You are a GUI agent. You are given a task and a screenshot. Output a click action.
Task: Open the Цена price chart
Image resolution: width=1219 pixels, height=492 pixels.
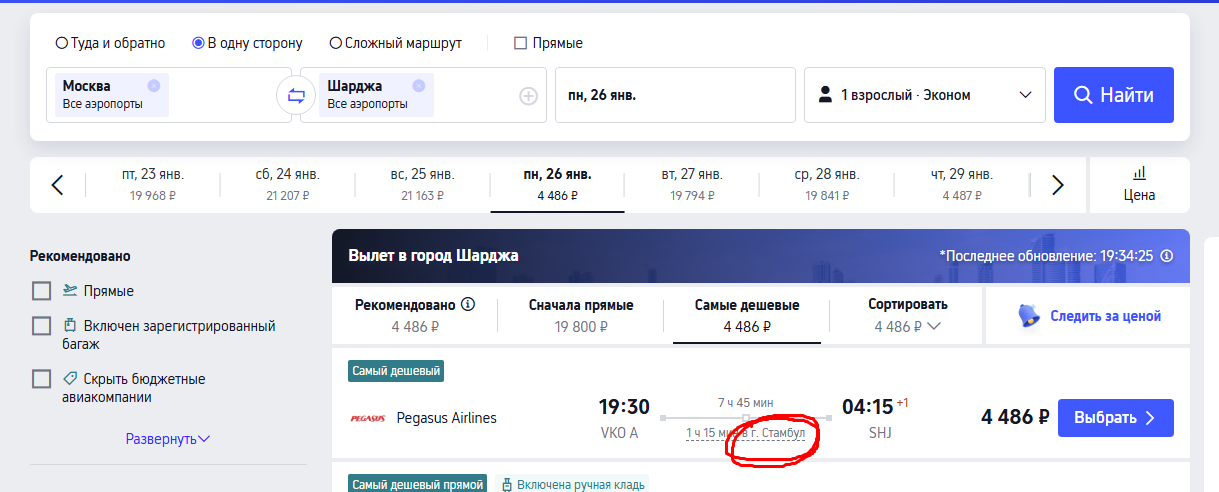tap(1139, 184)
